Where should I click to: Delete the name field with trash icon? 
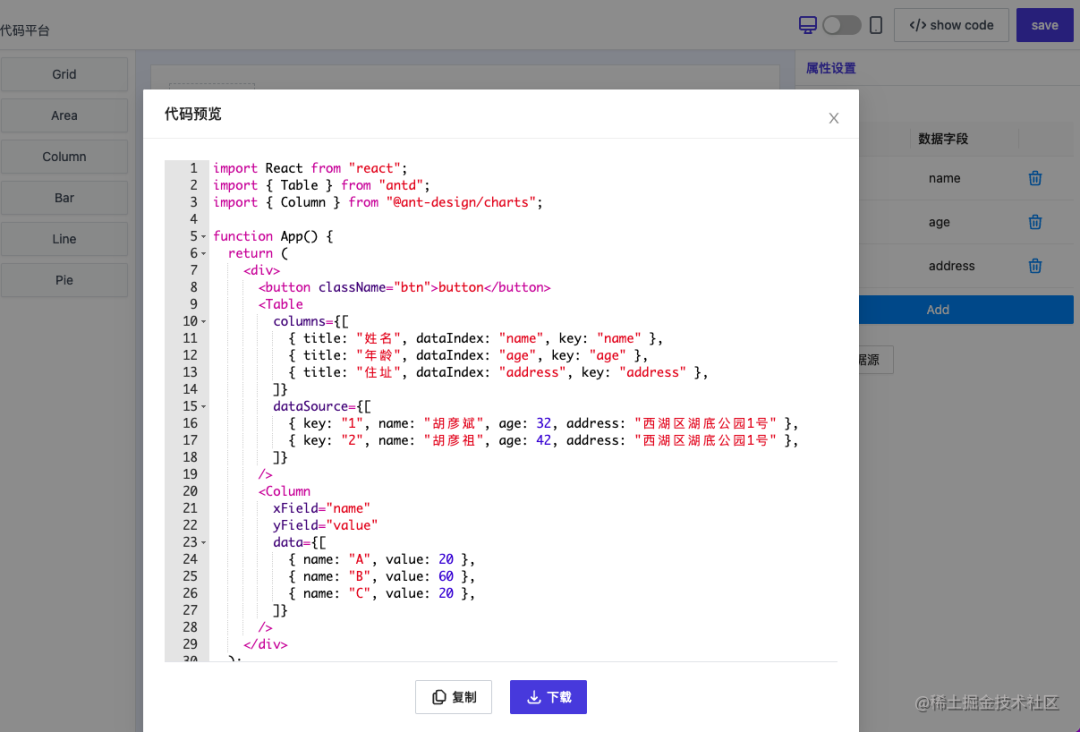point(1035,178)
